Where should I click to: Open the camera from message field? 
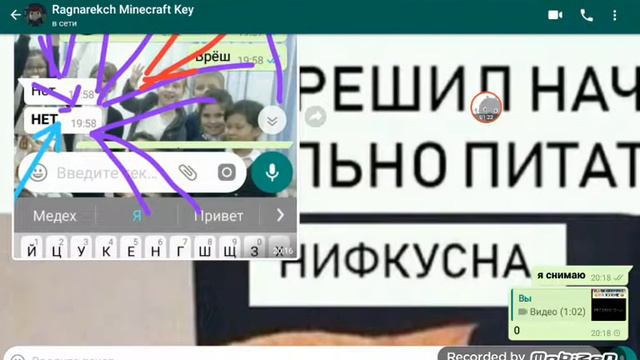tap(226, 173)
